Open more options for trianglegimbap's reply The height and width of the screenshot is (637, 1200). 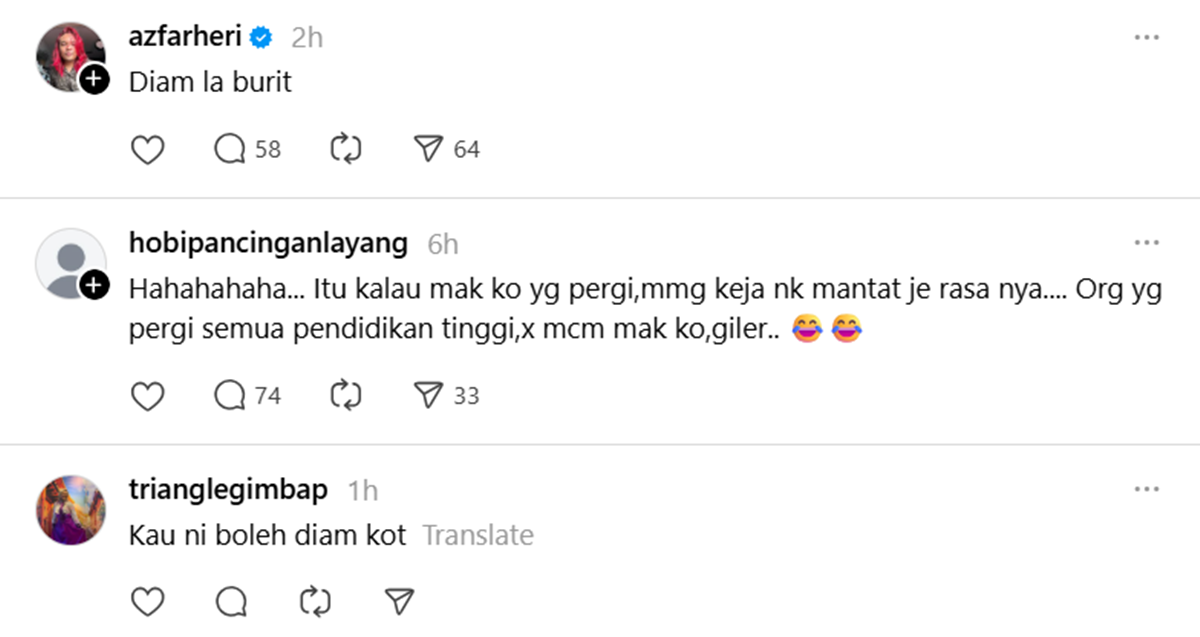pyautogui.click(x=1146, y=490)
